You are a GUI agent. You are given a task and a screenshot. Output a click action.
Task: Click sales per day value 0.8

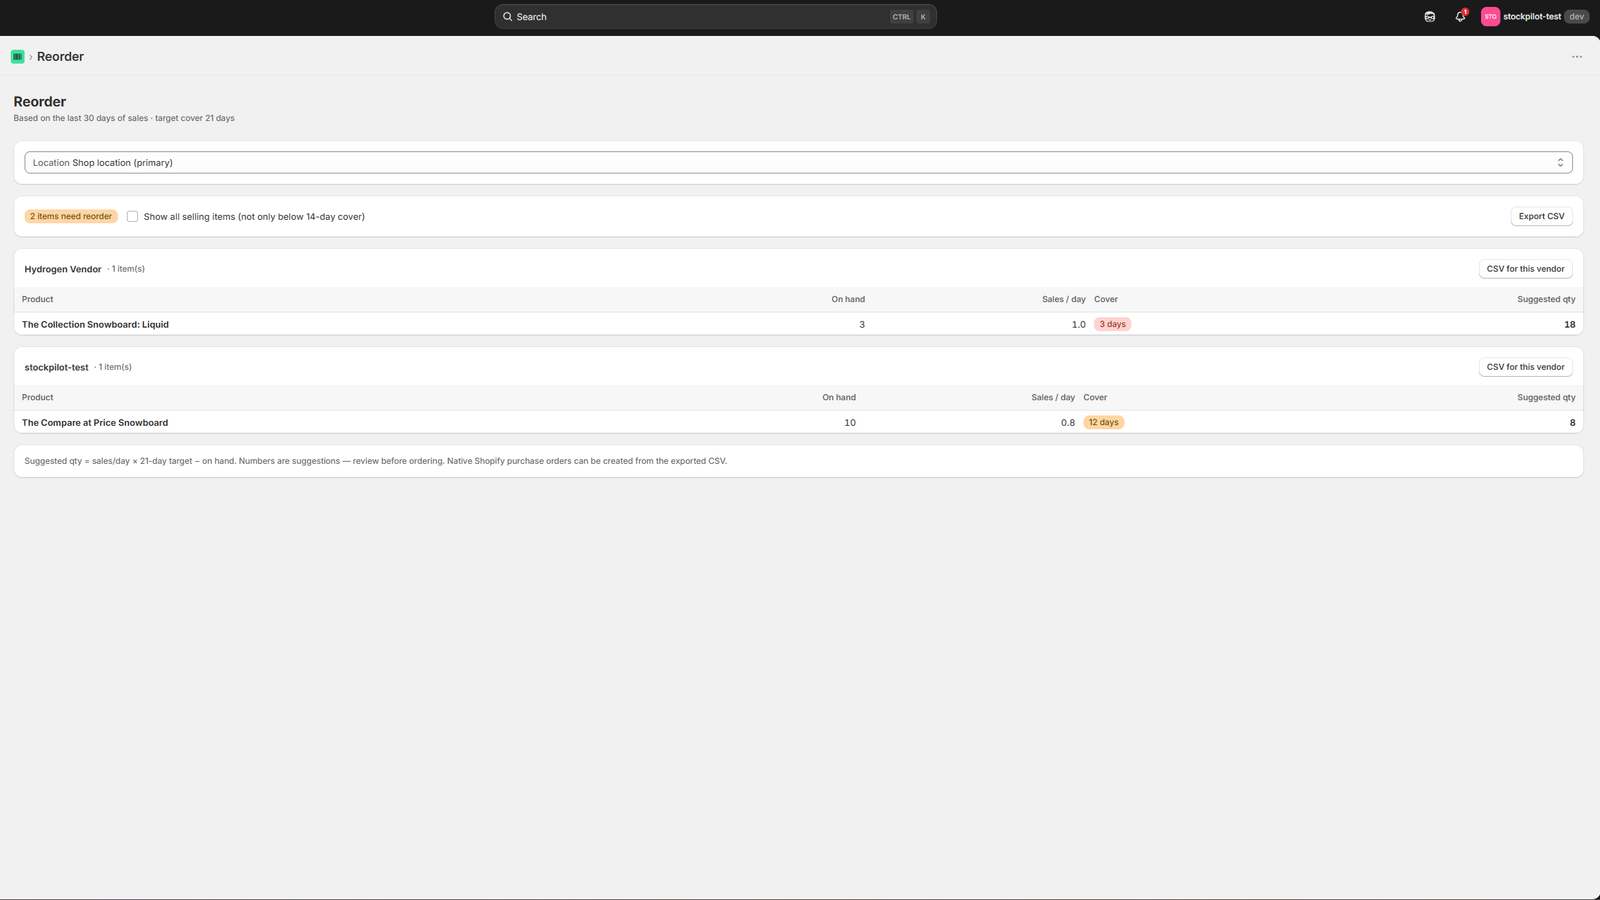pyautogui.click(x=1068, y=422)
